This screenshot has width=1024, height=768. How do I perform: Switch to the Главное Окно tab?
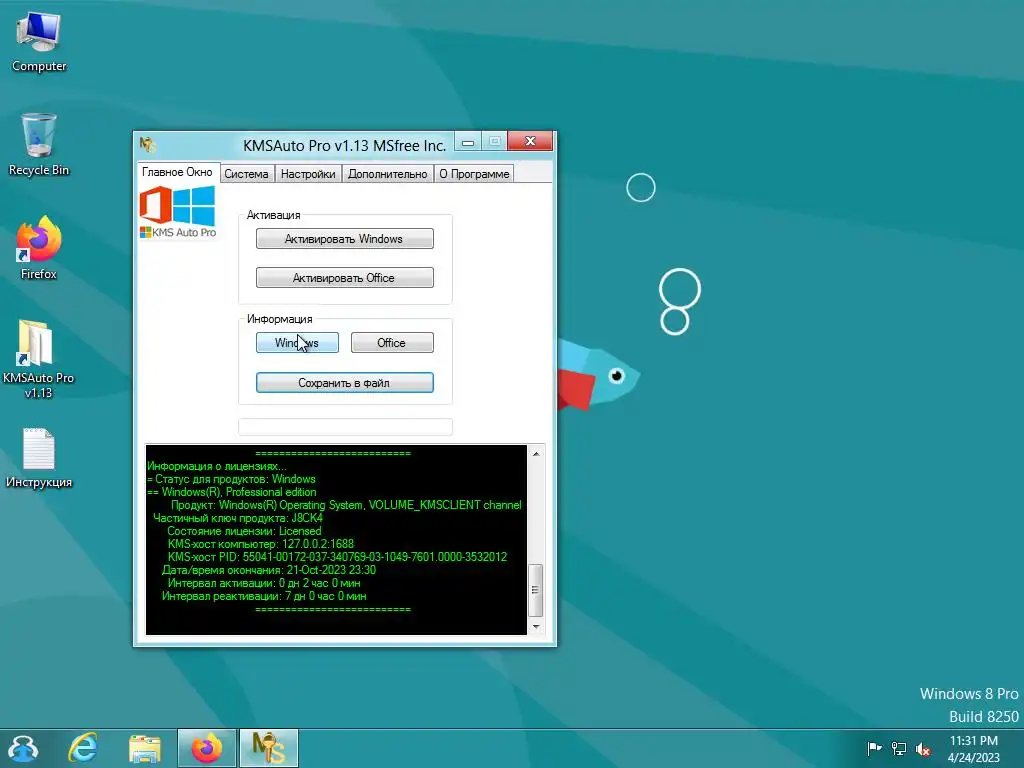177,172
